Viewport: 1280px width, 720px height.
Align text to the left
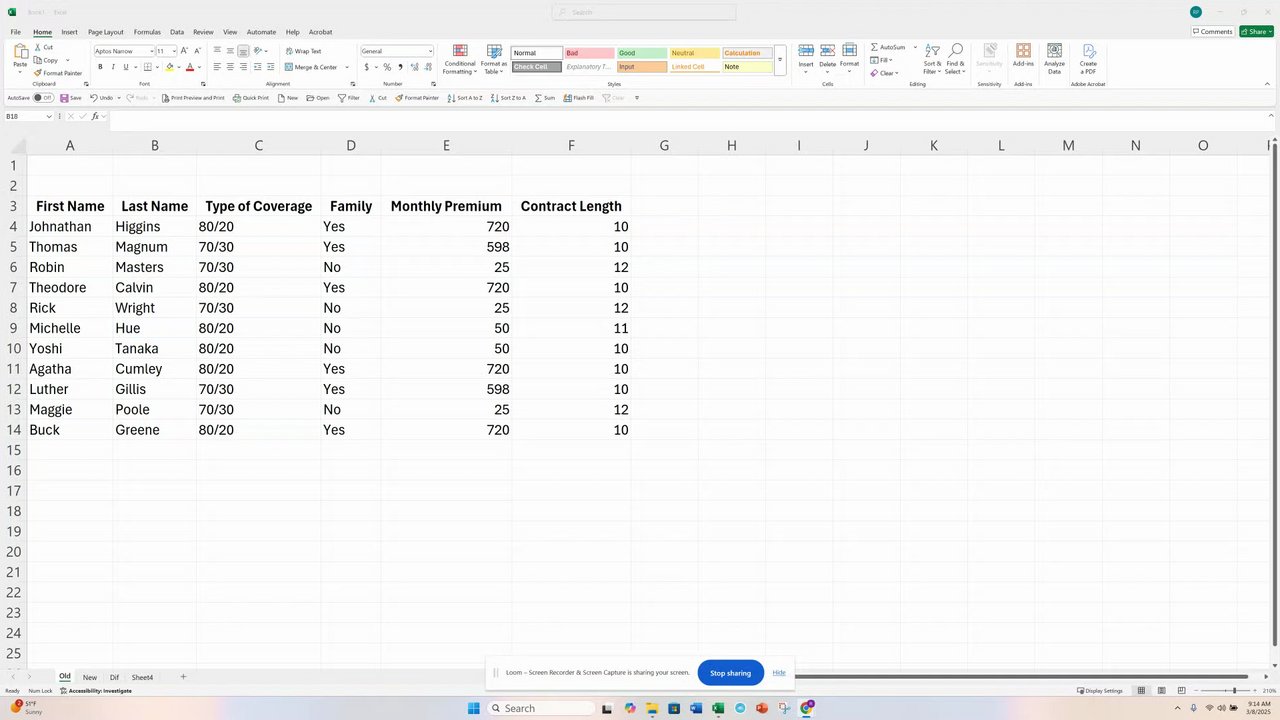(217, 67)
